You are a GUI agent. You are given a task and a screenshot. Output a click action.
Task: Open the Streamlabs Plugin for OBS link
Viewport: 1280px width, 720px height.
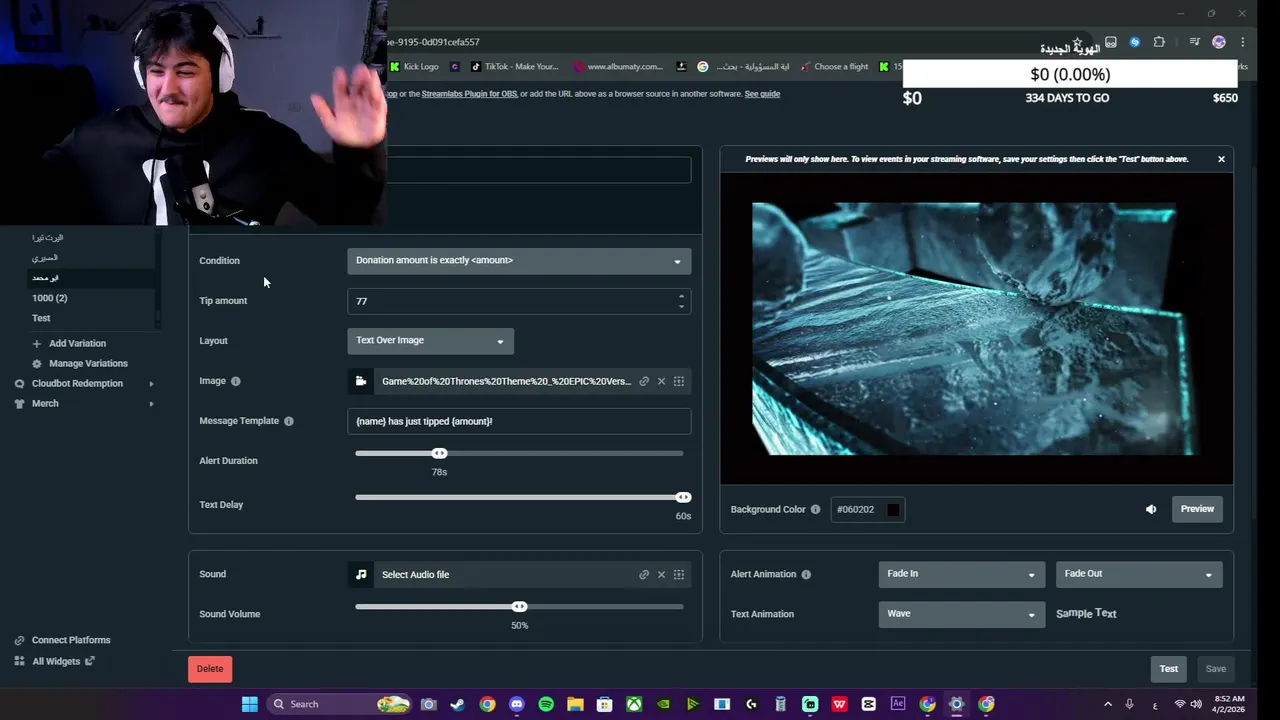pos(469,94)
